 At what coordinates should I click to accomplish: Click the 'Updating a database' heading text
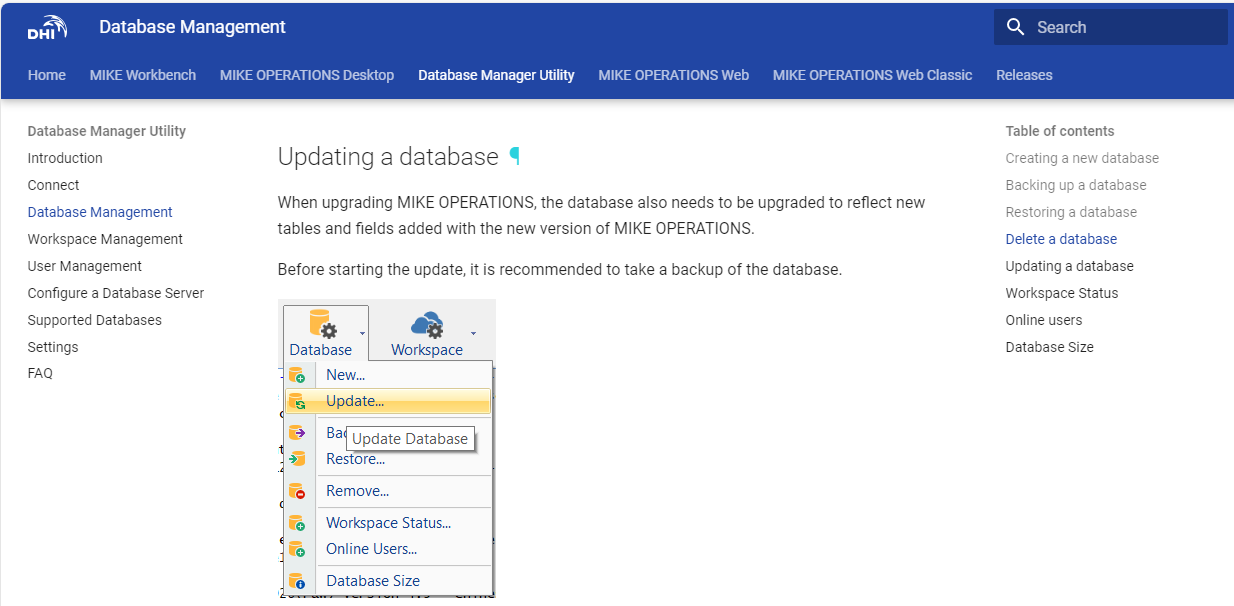coord(388,157)
